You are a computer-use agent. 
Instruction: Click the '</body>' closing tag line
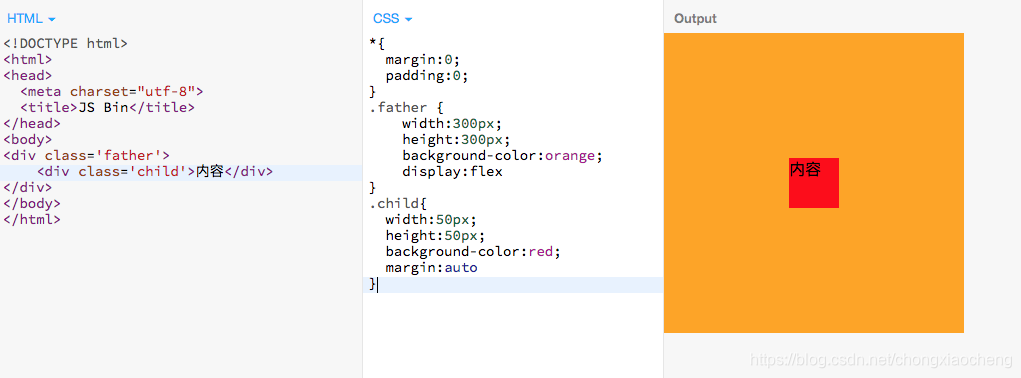[32, 204]
